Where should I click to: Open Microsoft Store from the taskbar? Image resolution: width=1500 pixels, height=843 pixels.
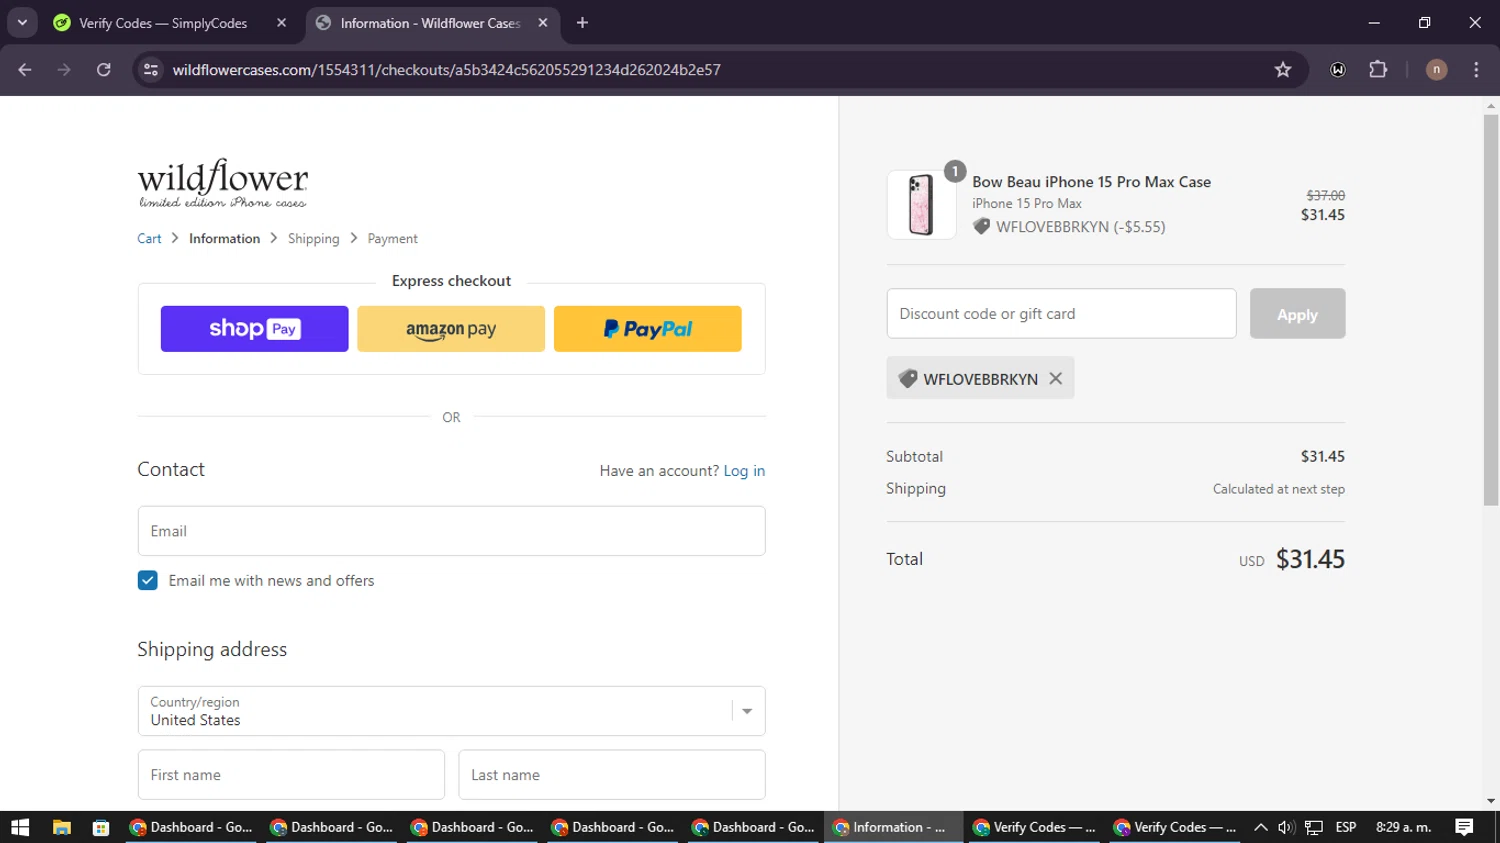[100, 827]
